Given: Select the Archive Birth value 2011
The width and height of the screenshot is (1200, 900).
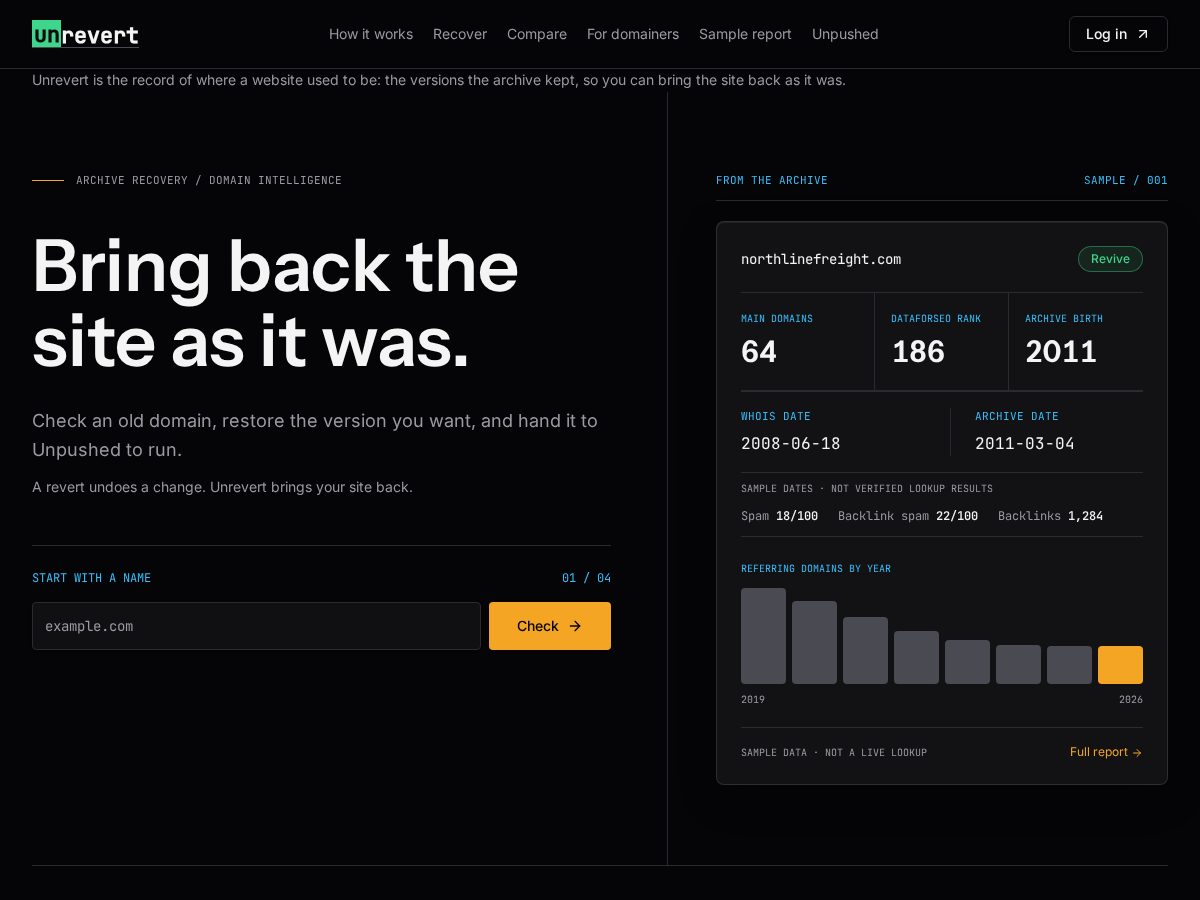Looking at the screenshot, I should (x=1061, y=352).
